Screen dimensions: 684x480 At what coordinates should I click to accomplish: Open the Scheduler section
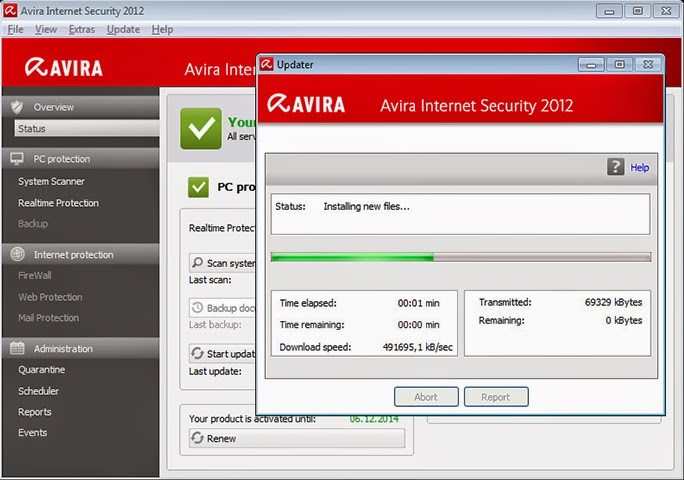(38, 391)
